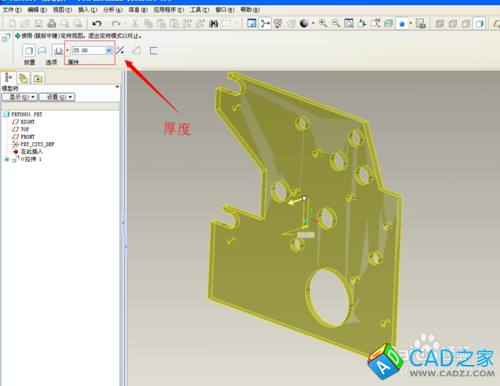The image size is (500, 386).
Task: Toggle extrude as solid option
Action: click(29, 51)
